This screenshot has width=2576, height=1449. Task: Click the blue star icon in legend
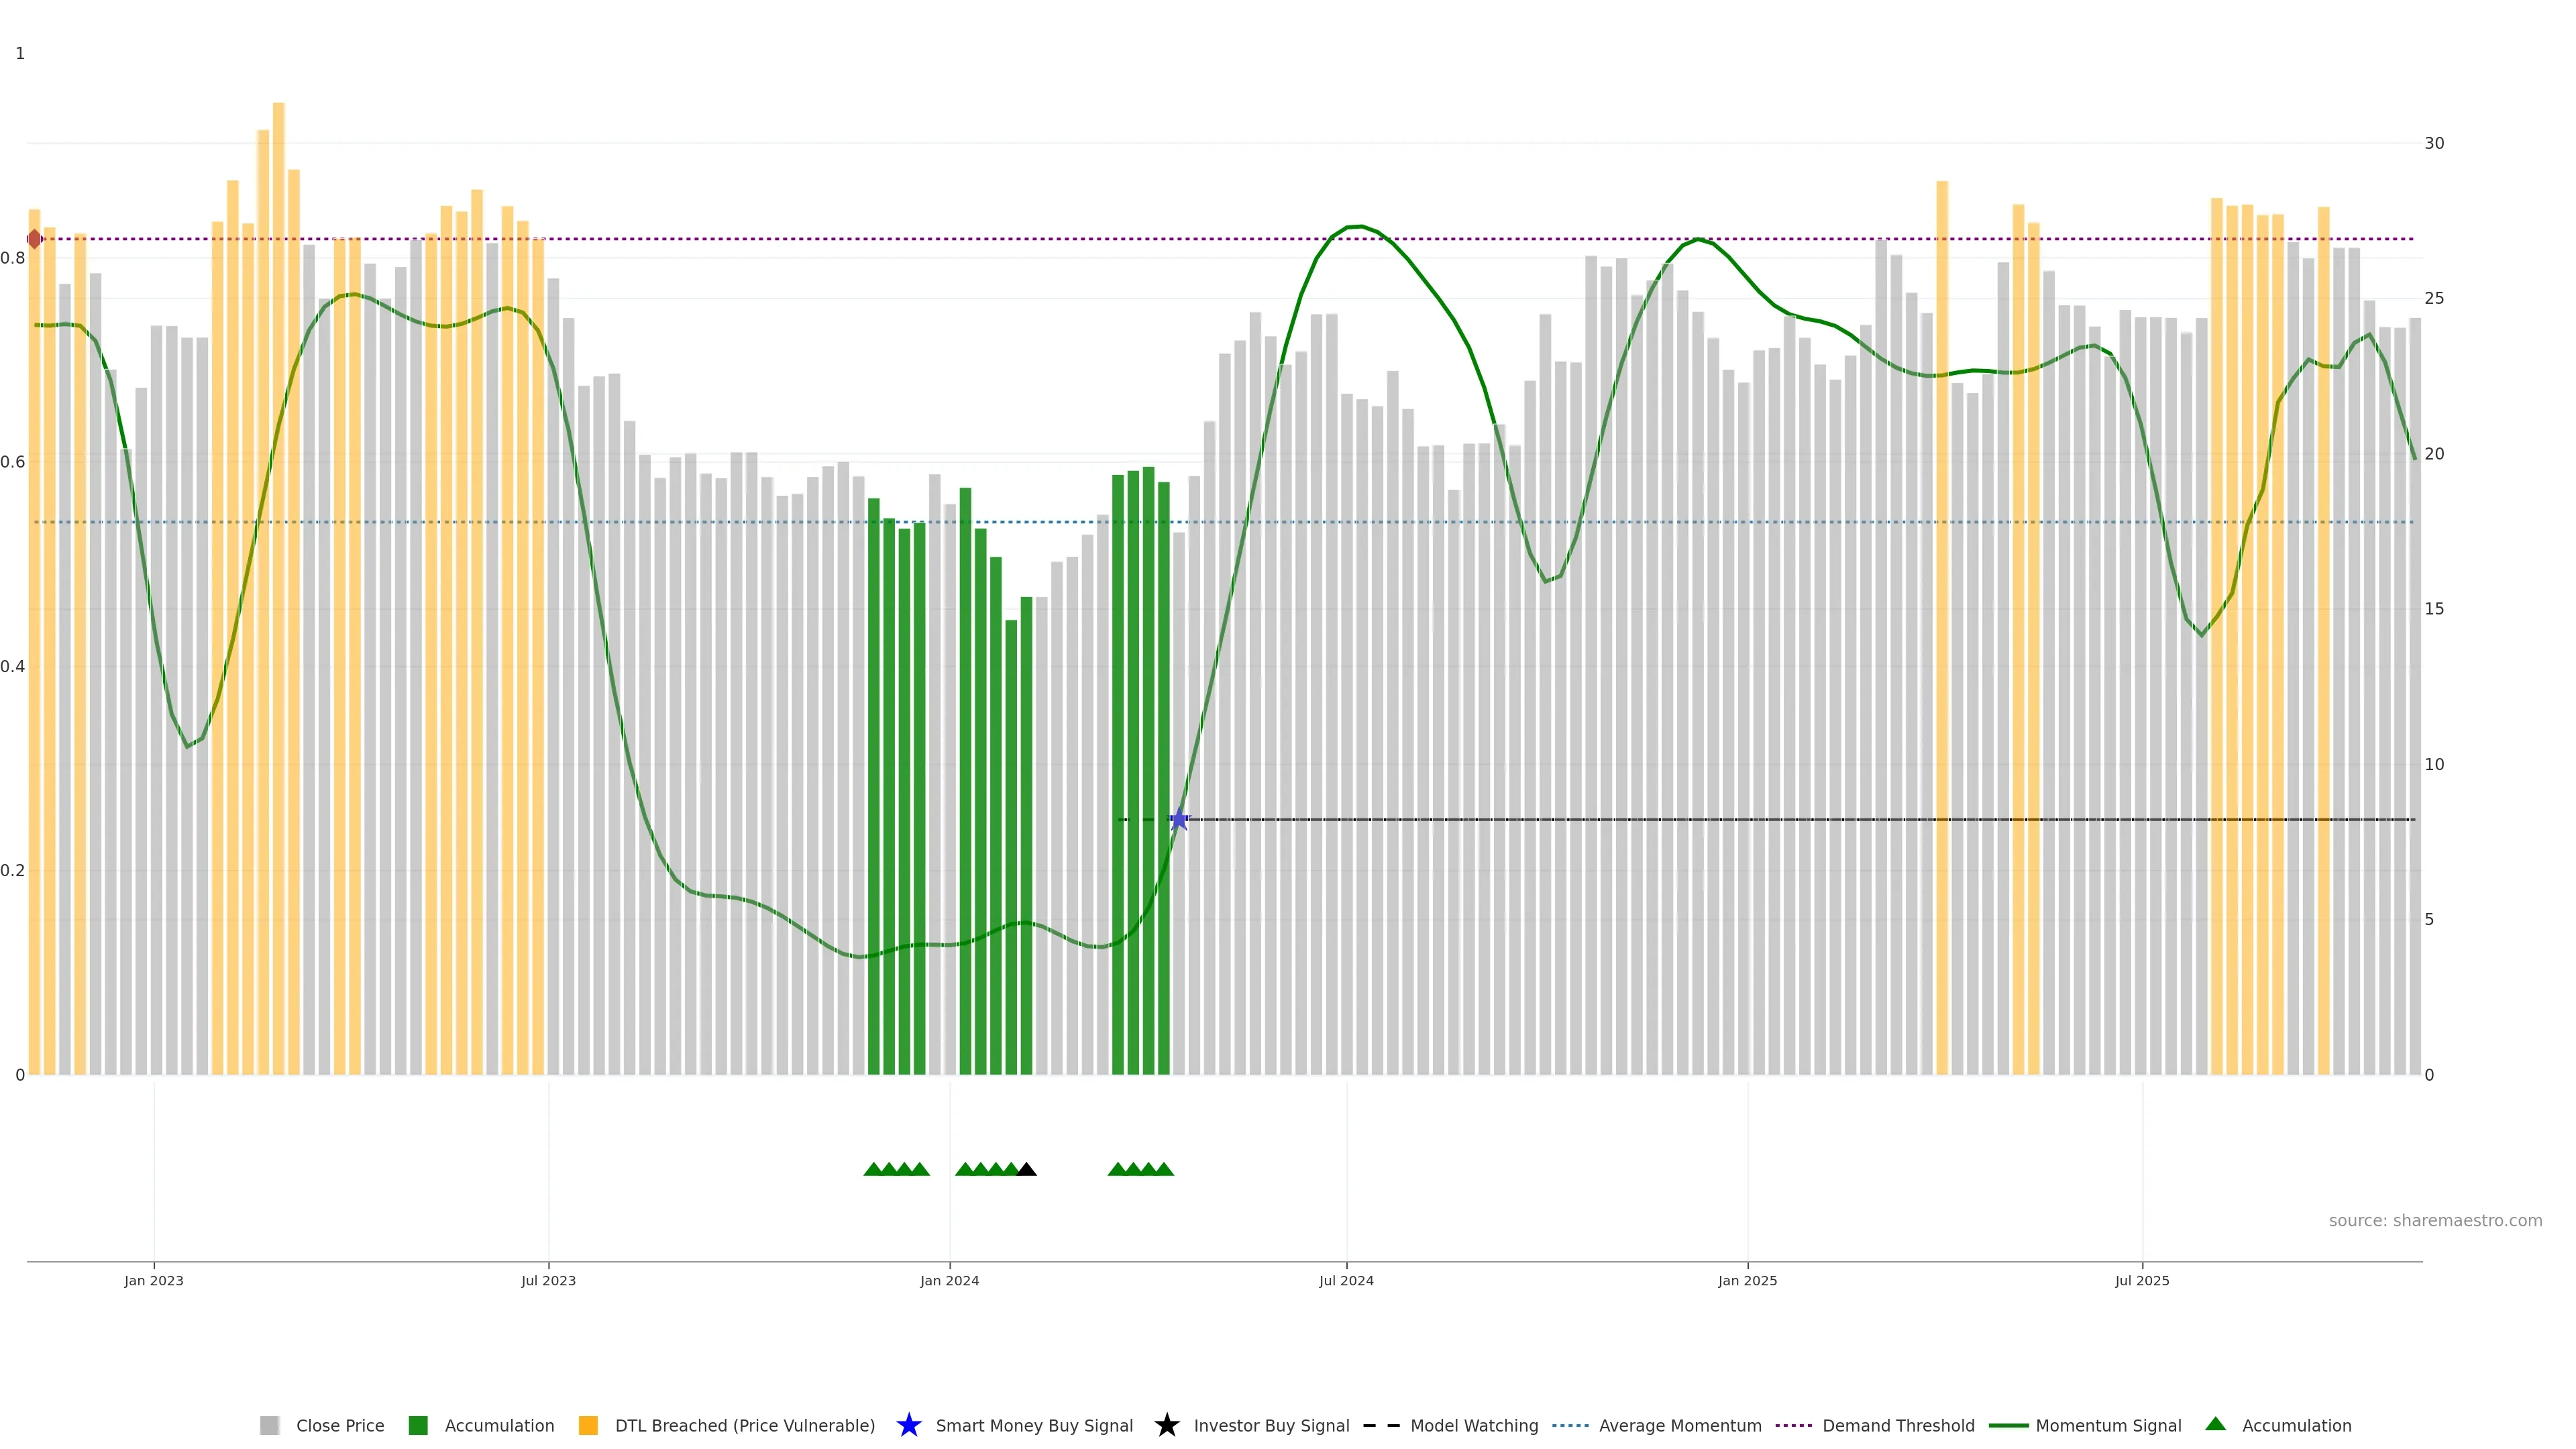click(x=908, y=1425)
